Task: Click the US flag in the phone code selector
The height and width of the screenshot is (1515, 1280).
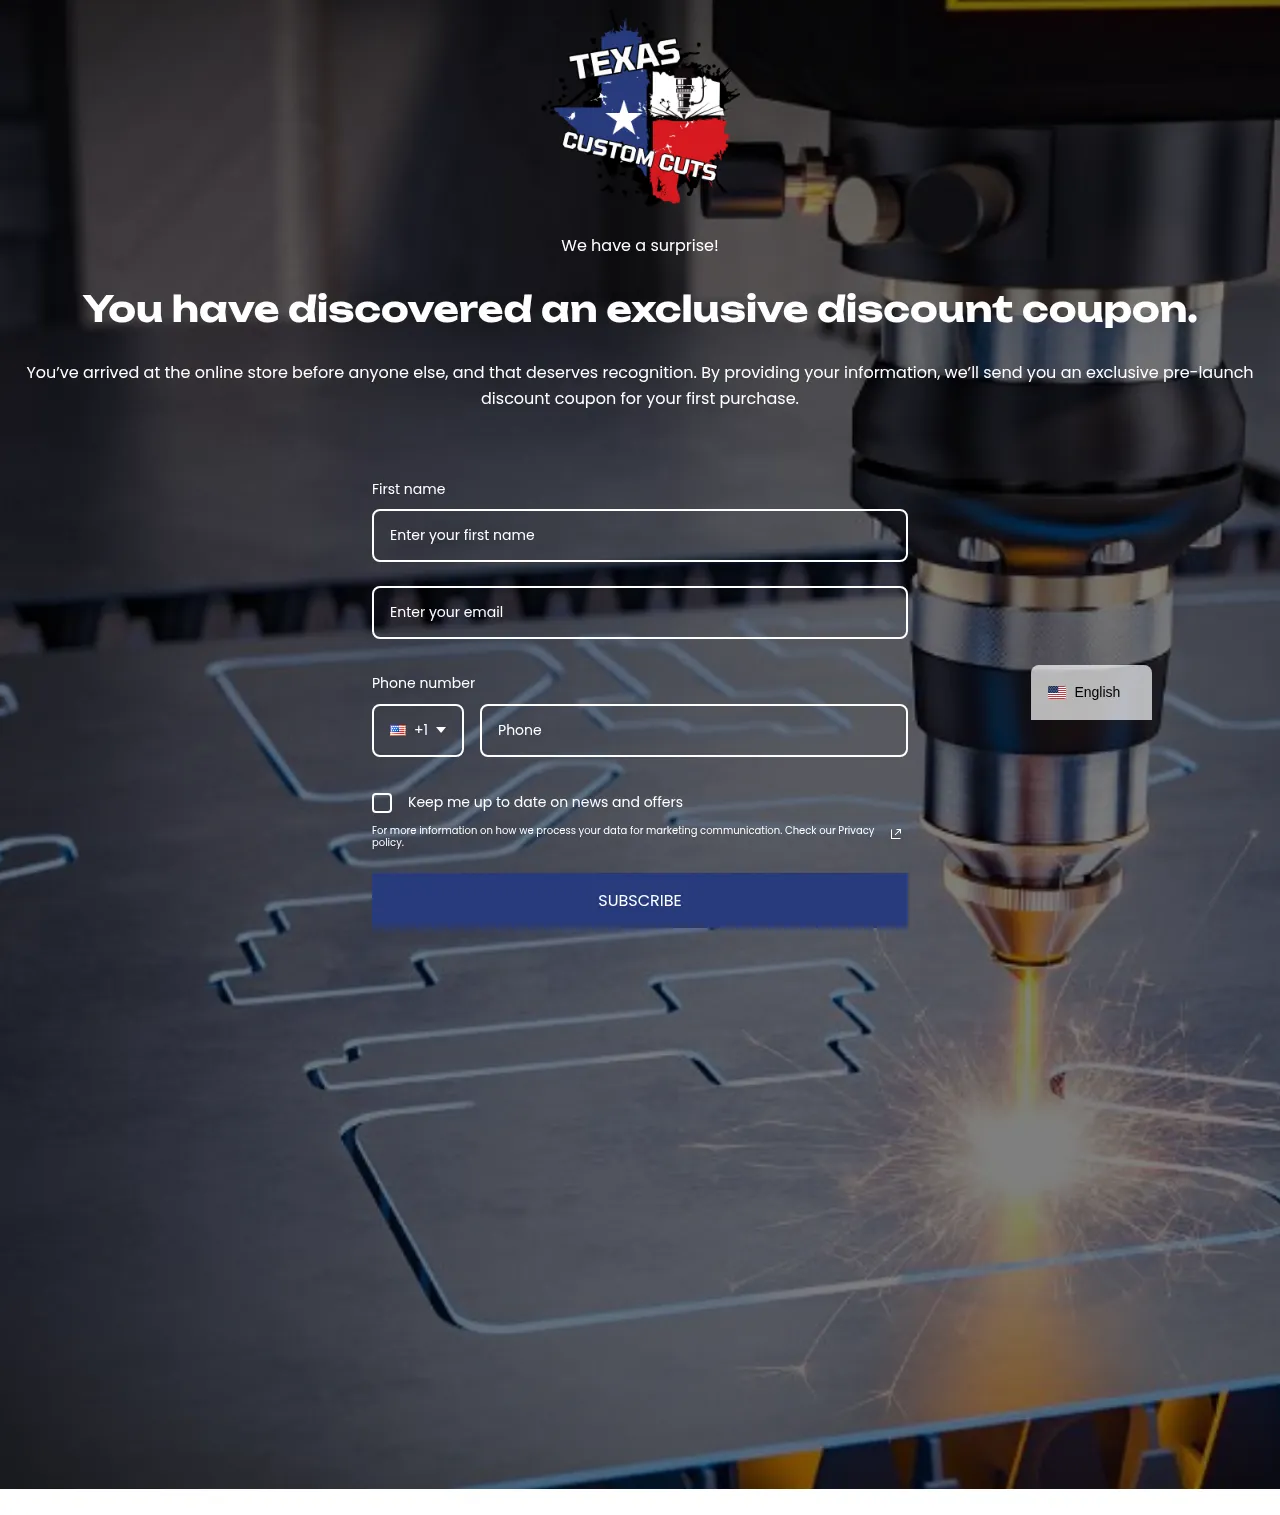Action: click(398, 730)
